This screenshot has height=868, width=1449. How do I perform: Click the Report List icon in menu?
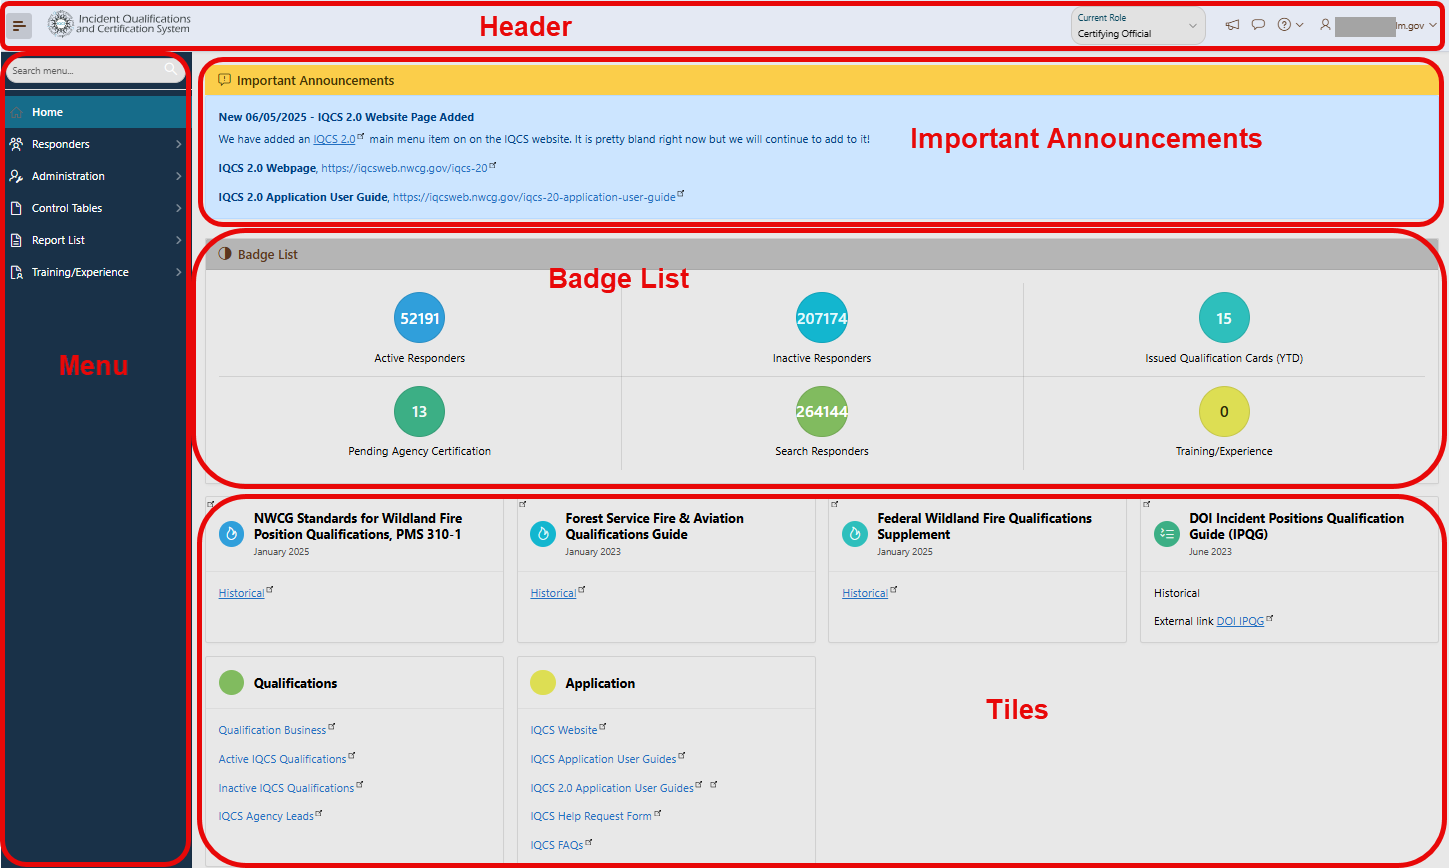coord(16,240)
